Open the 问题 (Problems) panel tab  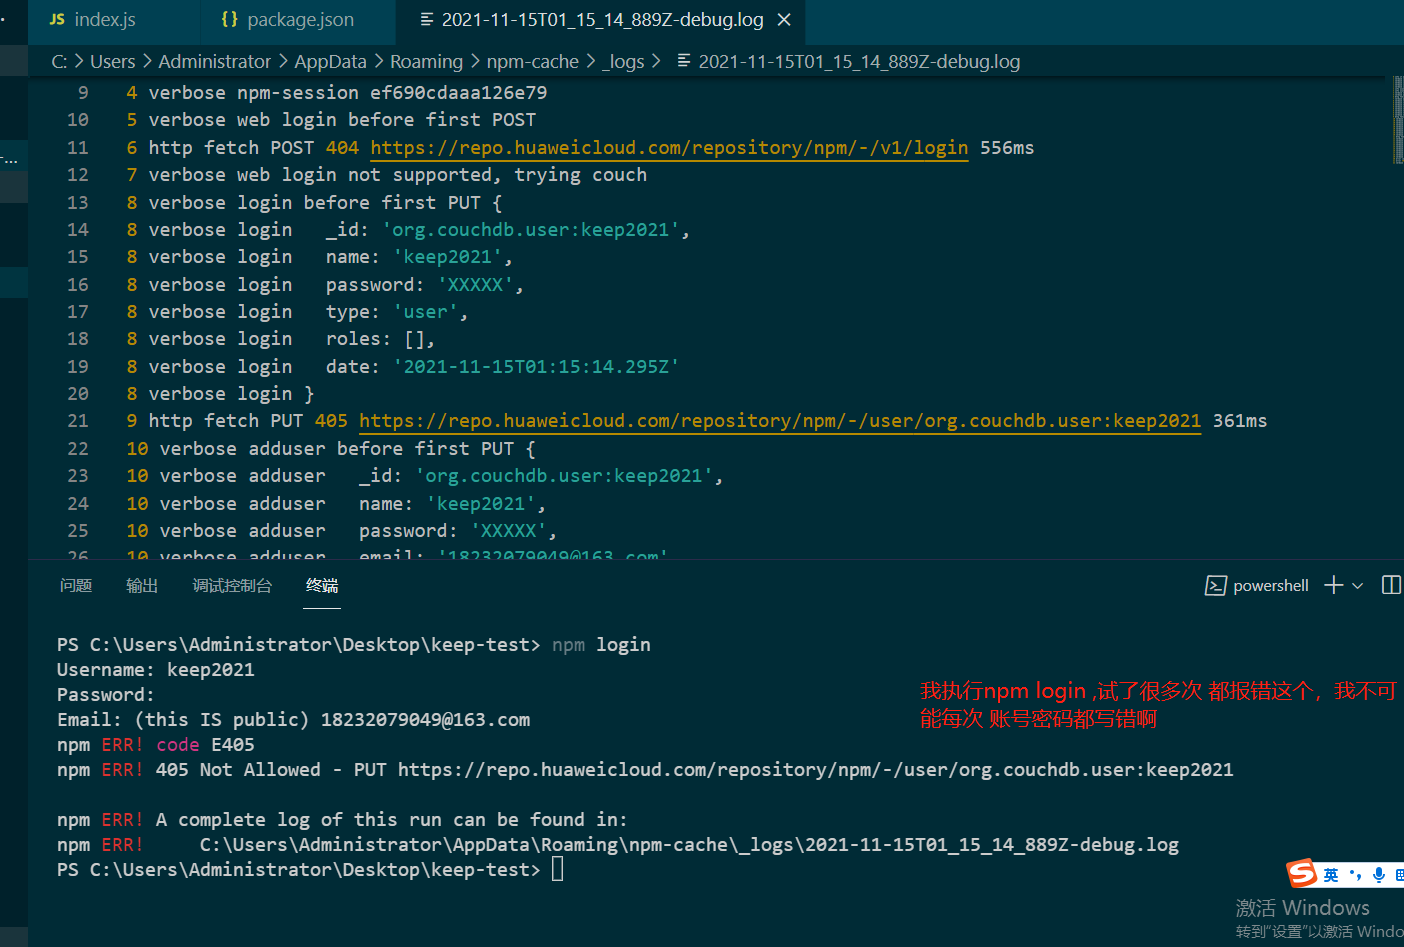tap(76, 586)
